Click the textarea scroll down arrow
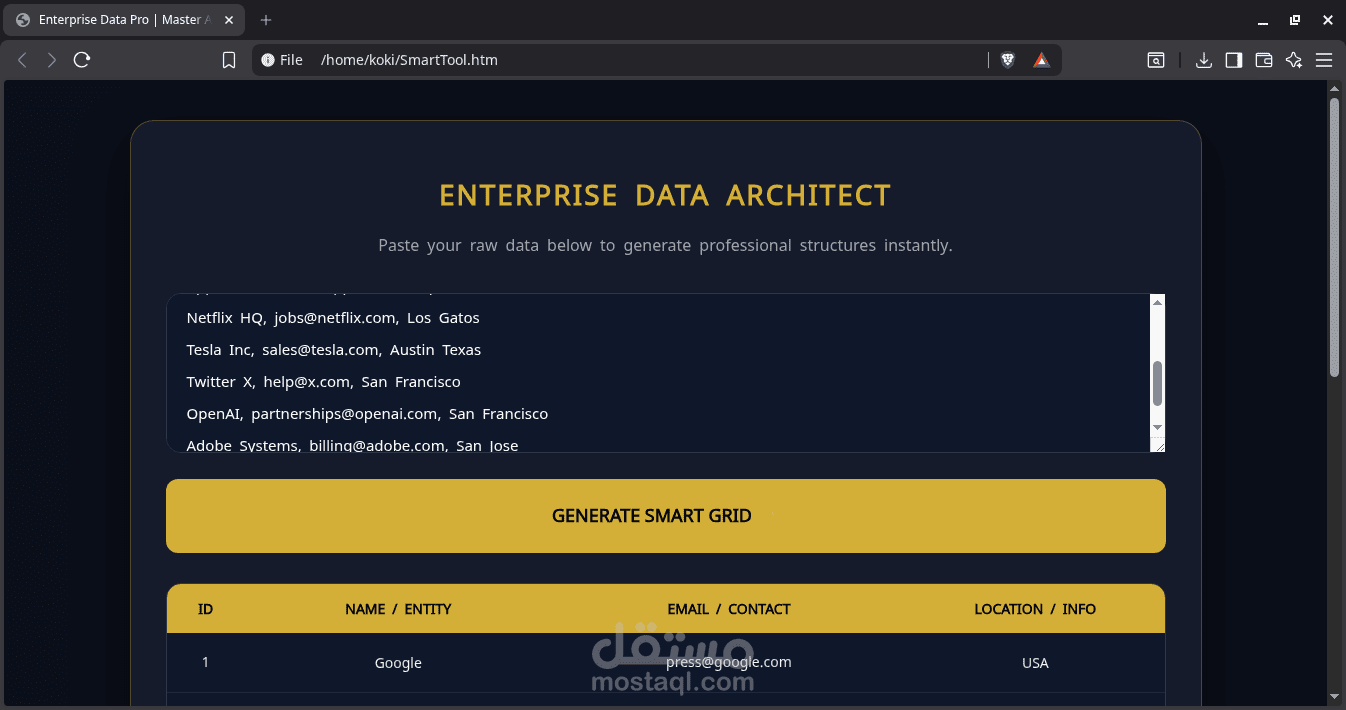1346x710 pixels. tap(1158, 427)
